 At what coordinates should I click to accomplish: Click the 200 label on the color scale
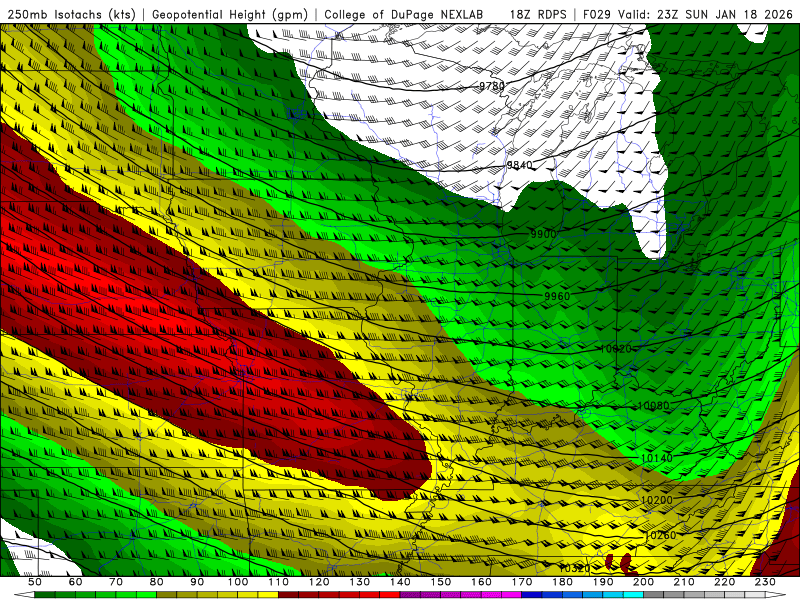pos(643,582)
